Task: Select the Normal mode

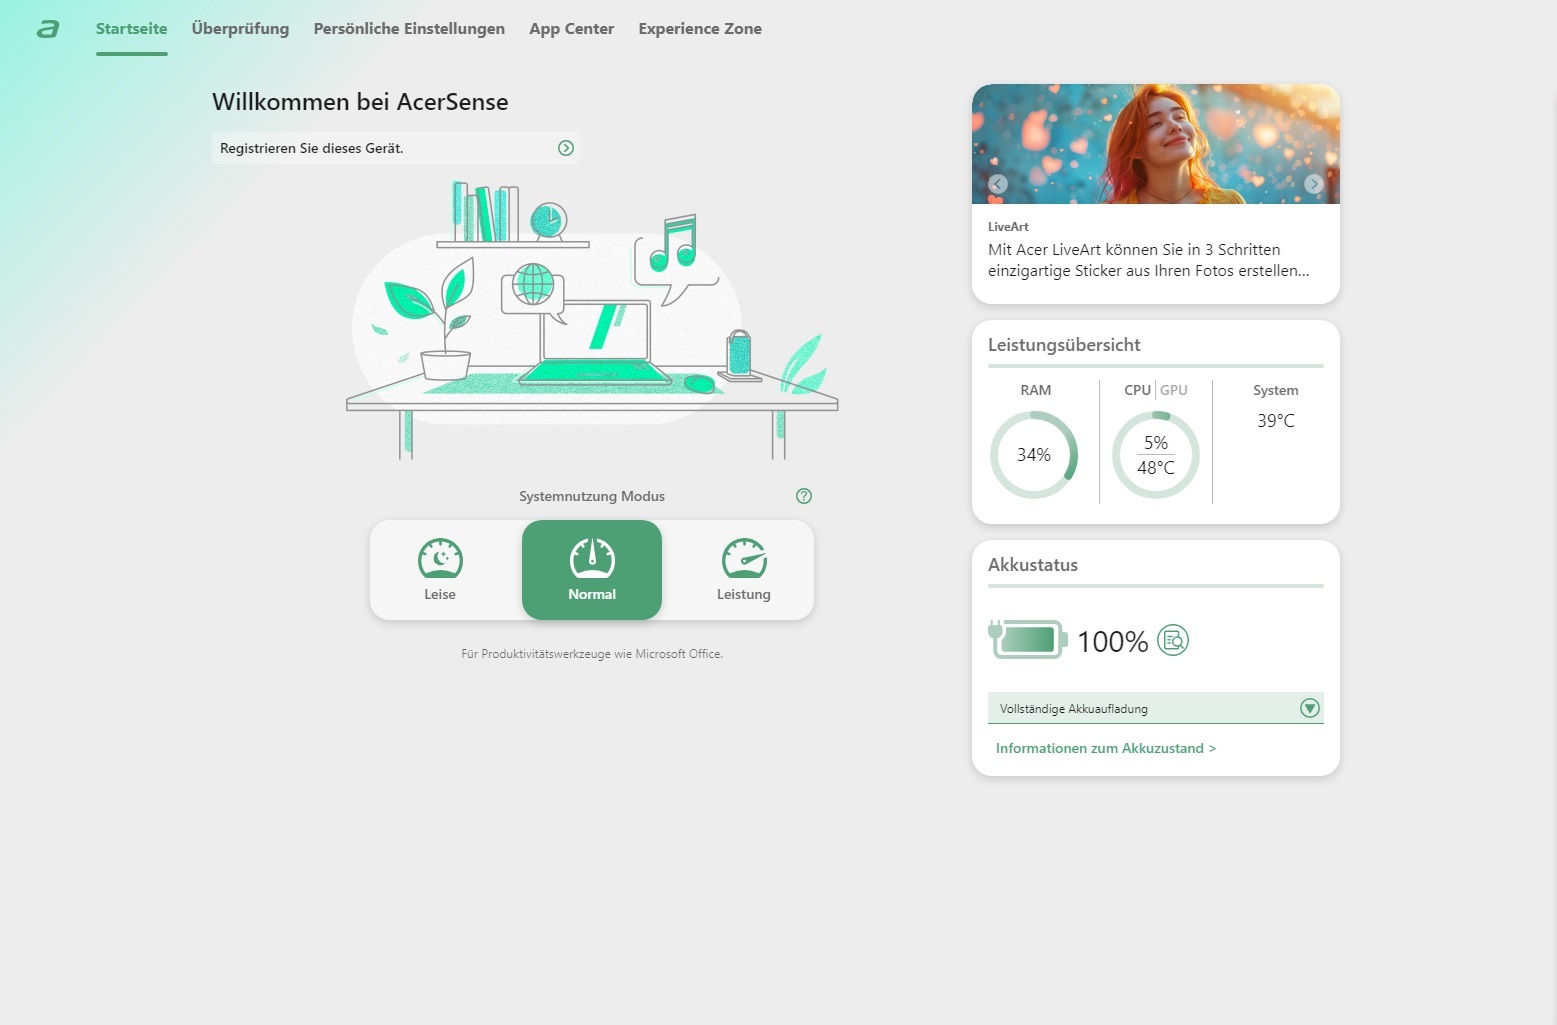Action: tap(592, 570)
